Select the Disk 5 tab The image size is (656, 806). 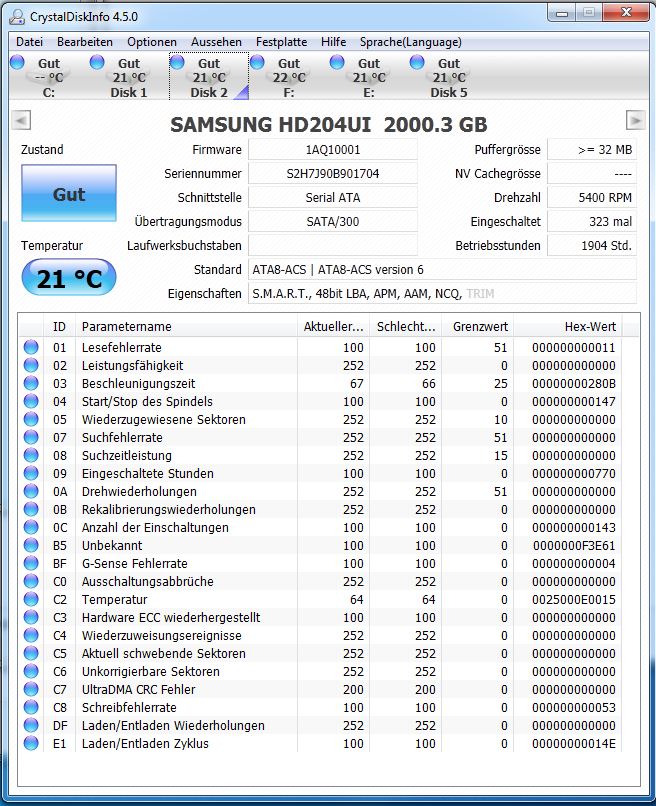449,77
